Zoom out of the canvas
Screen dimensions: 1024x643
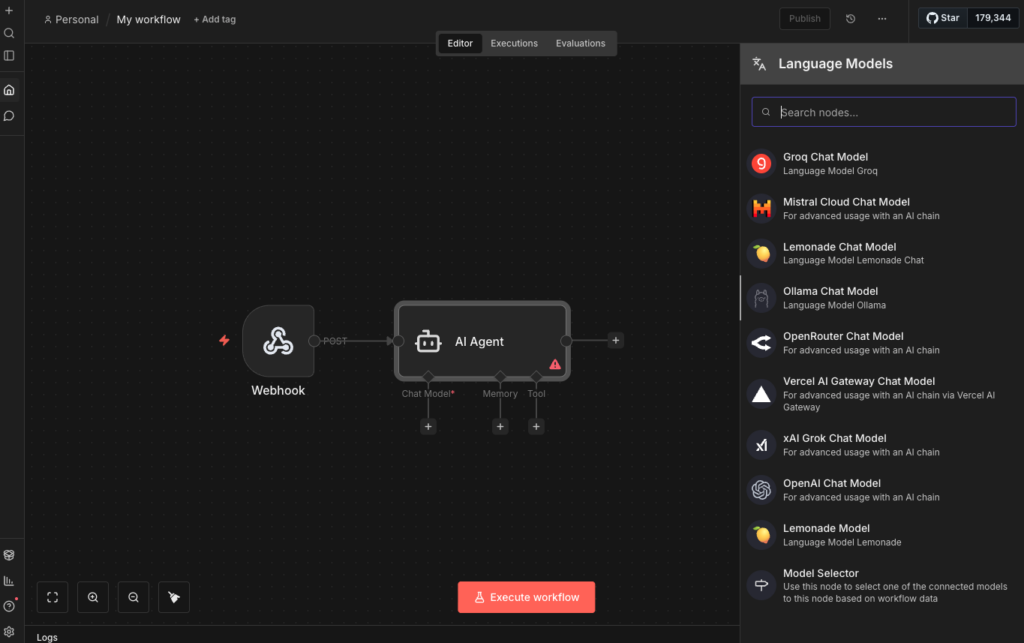click(133, 597)
